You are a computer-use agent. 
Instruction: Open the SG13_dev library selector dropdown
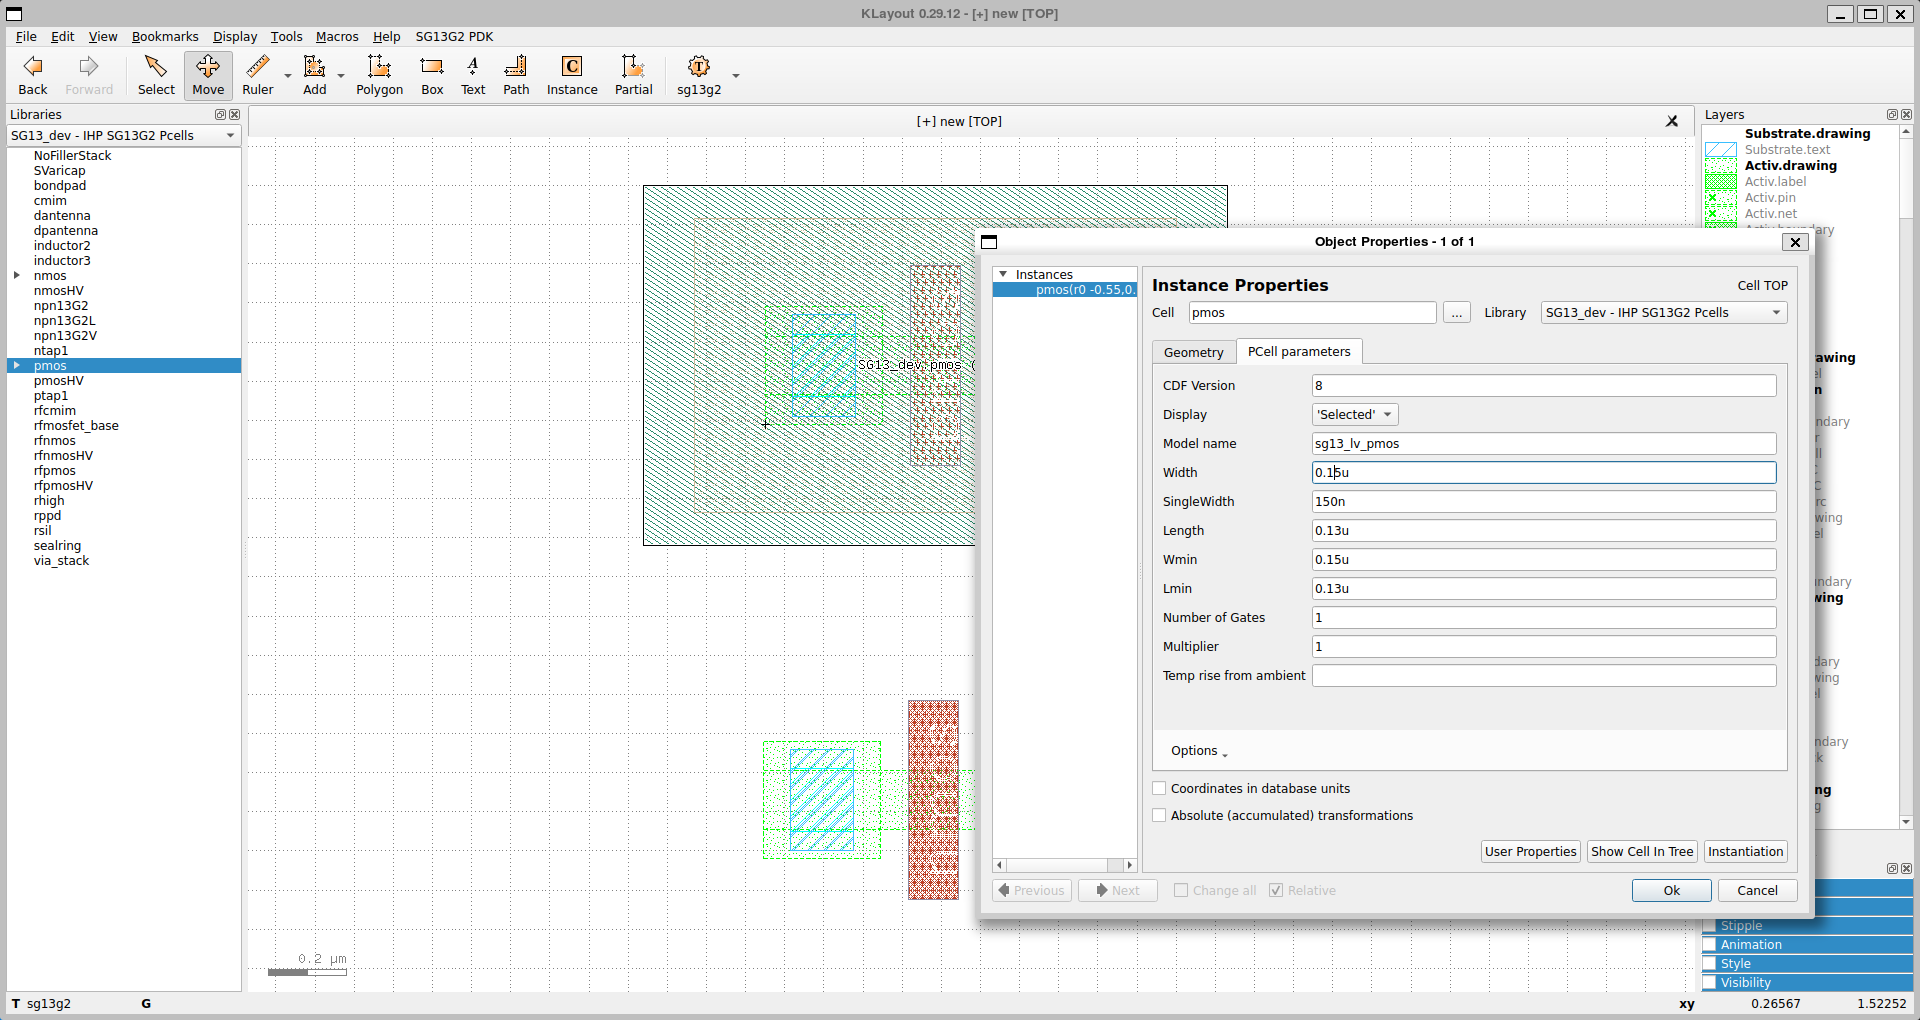point(123,135)
